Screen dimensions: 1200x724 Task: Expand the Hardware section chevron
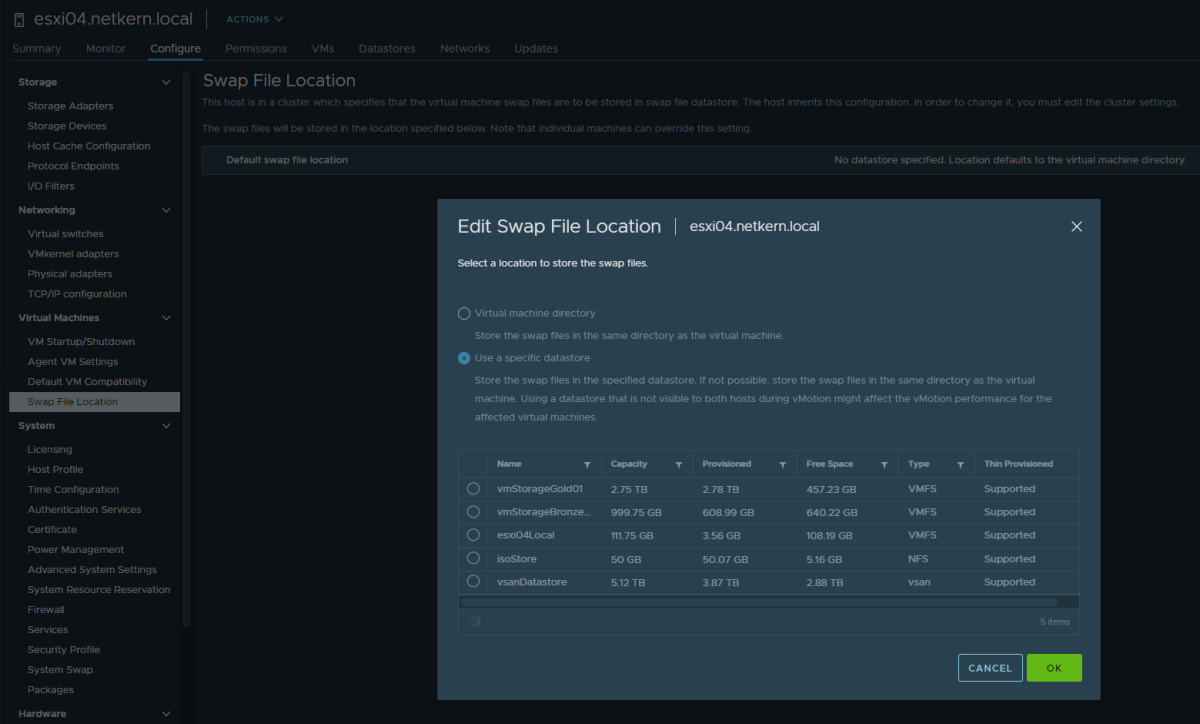[x=166, y=714]
